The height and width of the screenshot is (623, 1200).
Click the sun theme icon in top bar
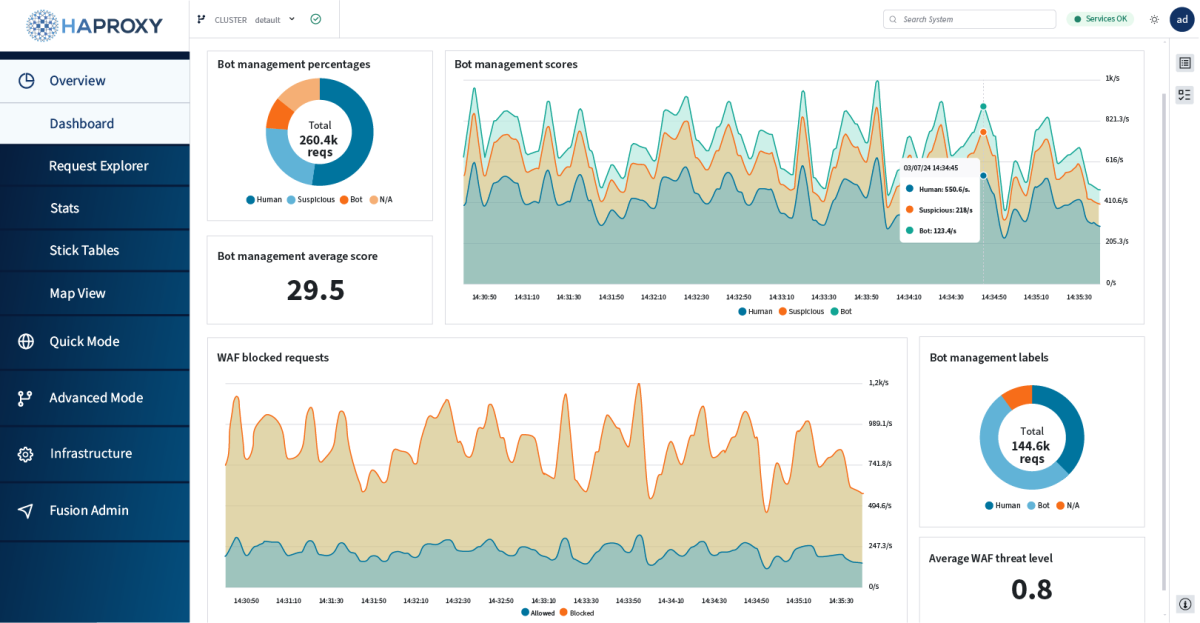[1153, 19]
